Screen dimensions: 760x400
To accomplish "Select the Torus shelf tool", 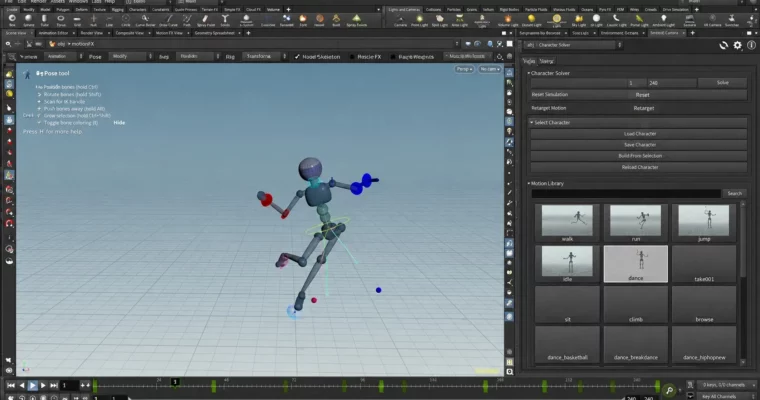I will [x=61, y=20].
